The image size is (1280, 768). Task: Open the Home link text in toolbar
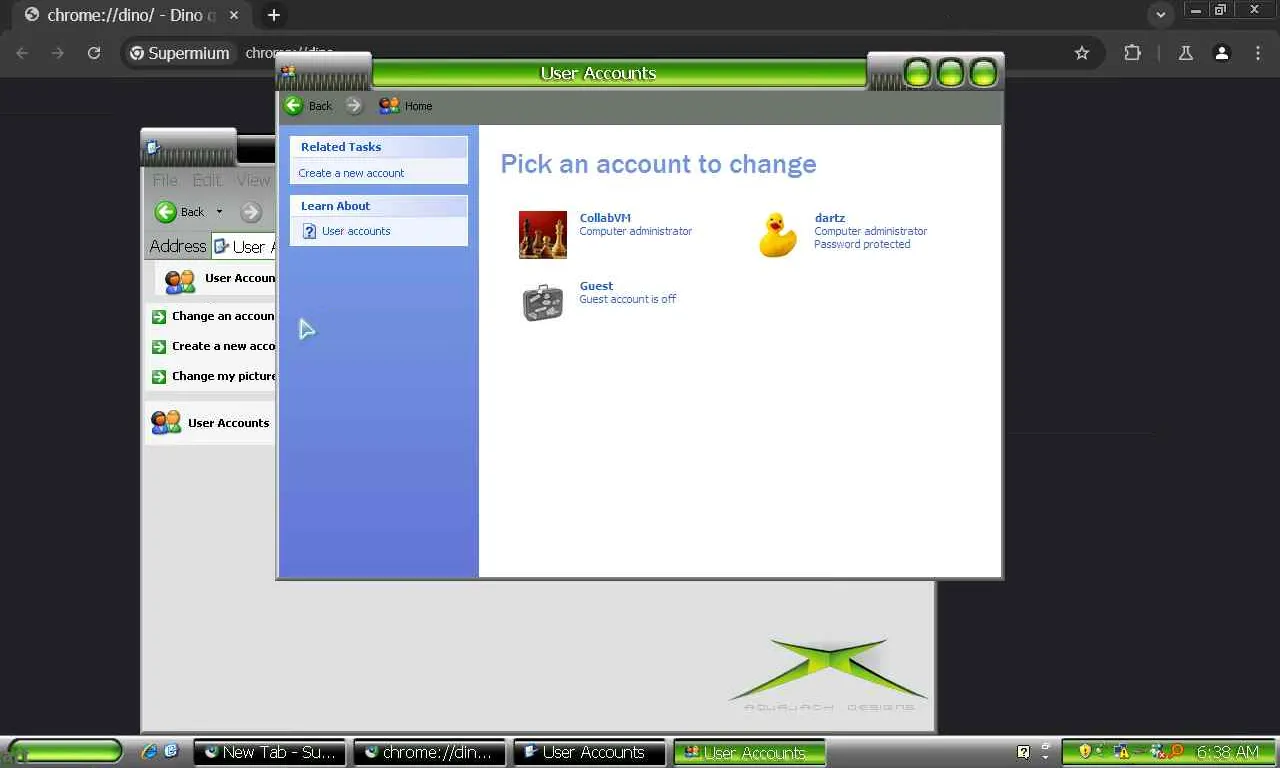[x=418, y=106]
